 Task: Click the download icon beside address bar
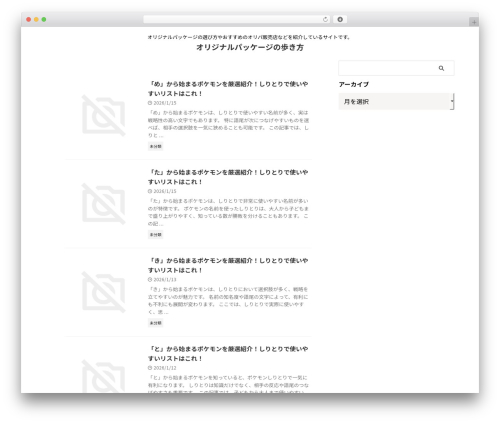click(x=340, y=19)
